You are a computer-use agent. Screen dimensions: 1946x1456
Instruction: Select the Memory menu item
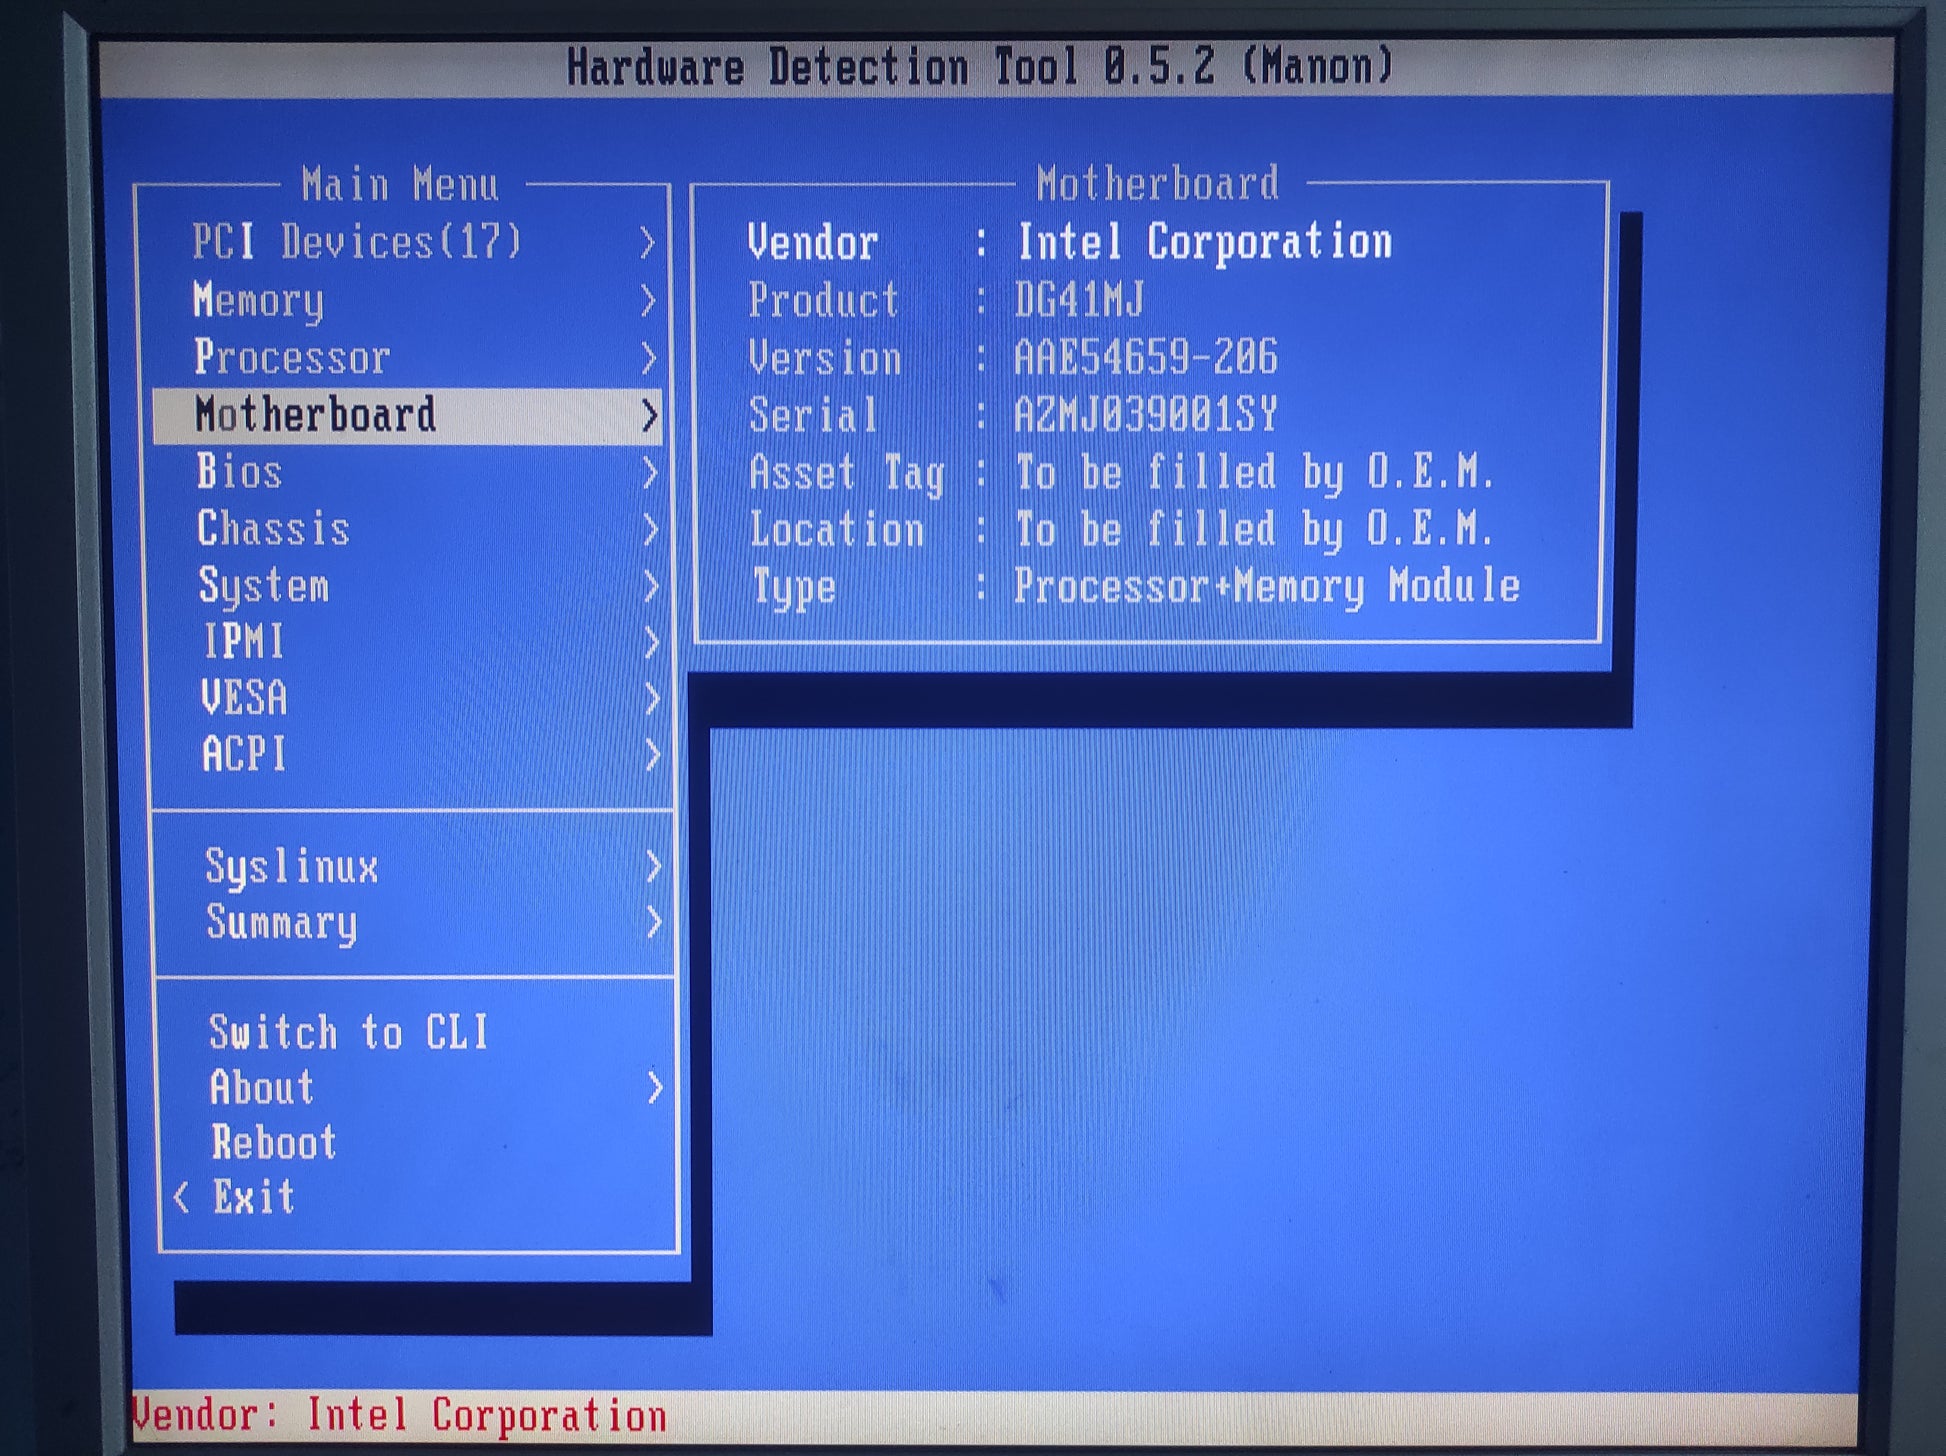(259, 300)
